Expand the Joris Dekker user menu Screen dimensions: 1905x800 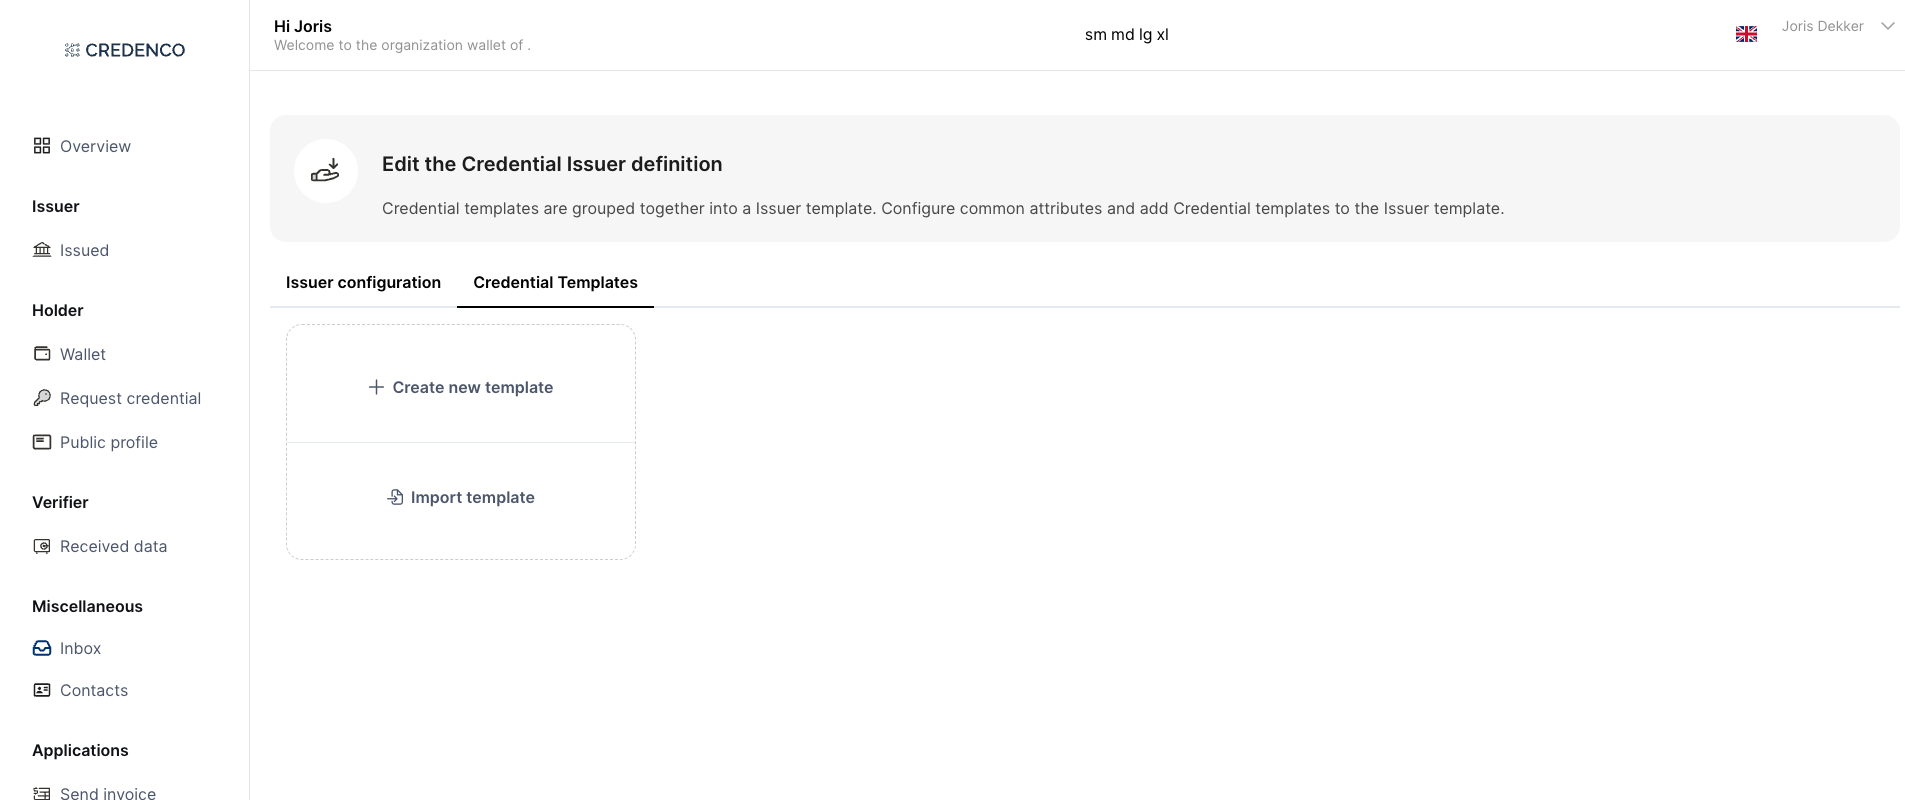[x=1887, y=26]
